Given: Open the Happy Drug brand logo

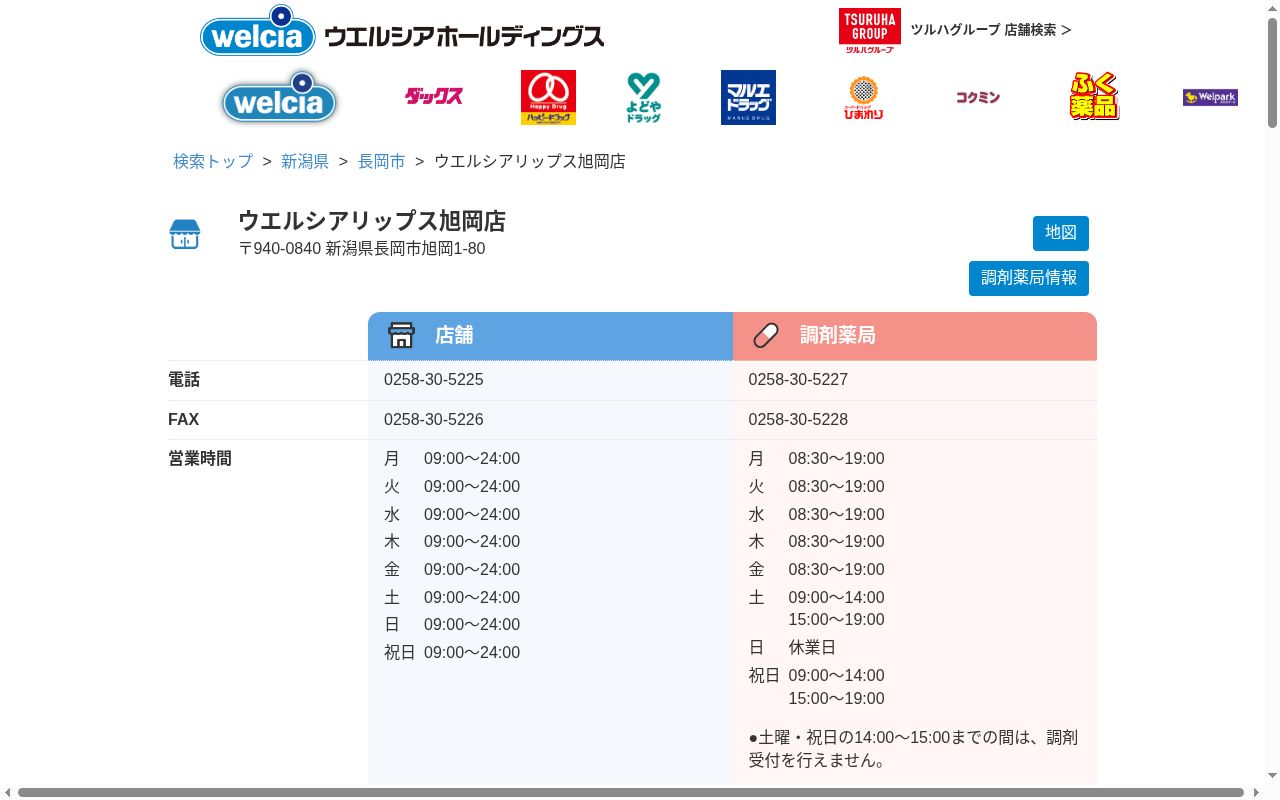Looking at the screenshot, I should [548, 97].
